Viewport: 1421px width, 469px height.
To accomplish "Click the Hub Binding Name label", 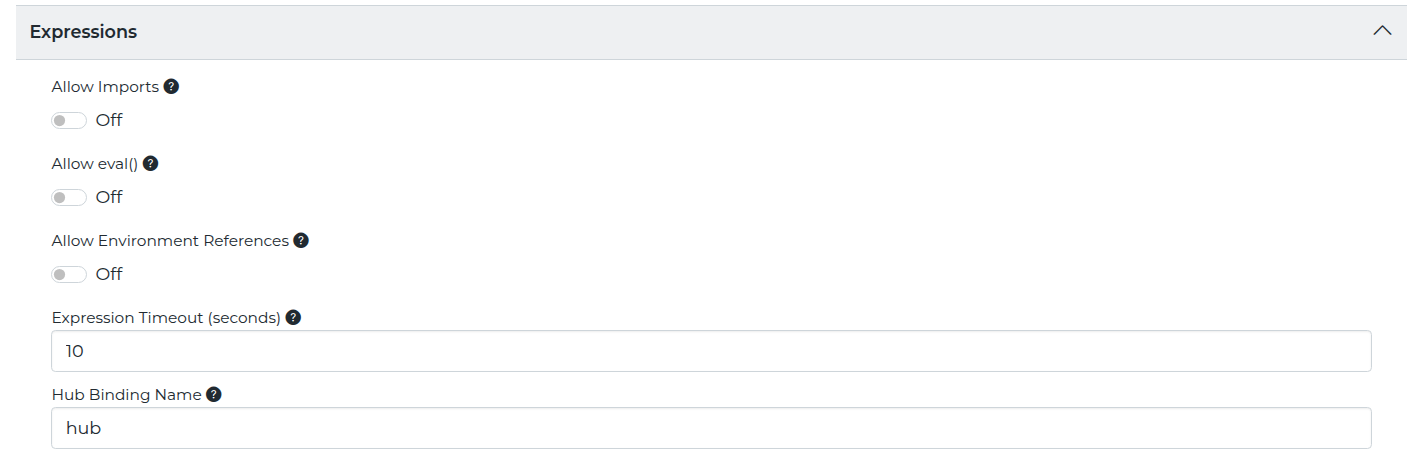I will tap(127, 395).
